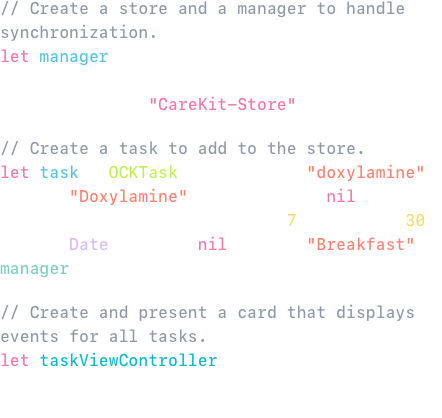Select the "Breakfast" string literal
This screenshot has height=418, width=442.
click(x=360, y=245)
